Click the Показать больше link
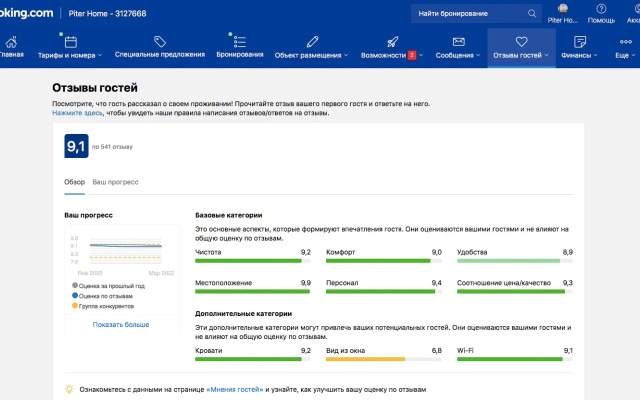640x400 pixels. (x=121, y=324)
